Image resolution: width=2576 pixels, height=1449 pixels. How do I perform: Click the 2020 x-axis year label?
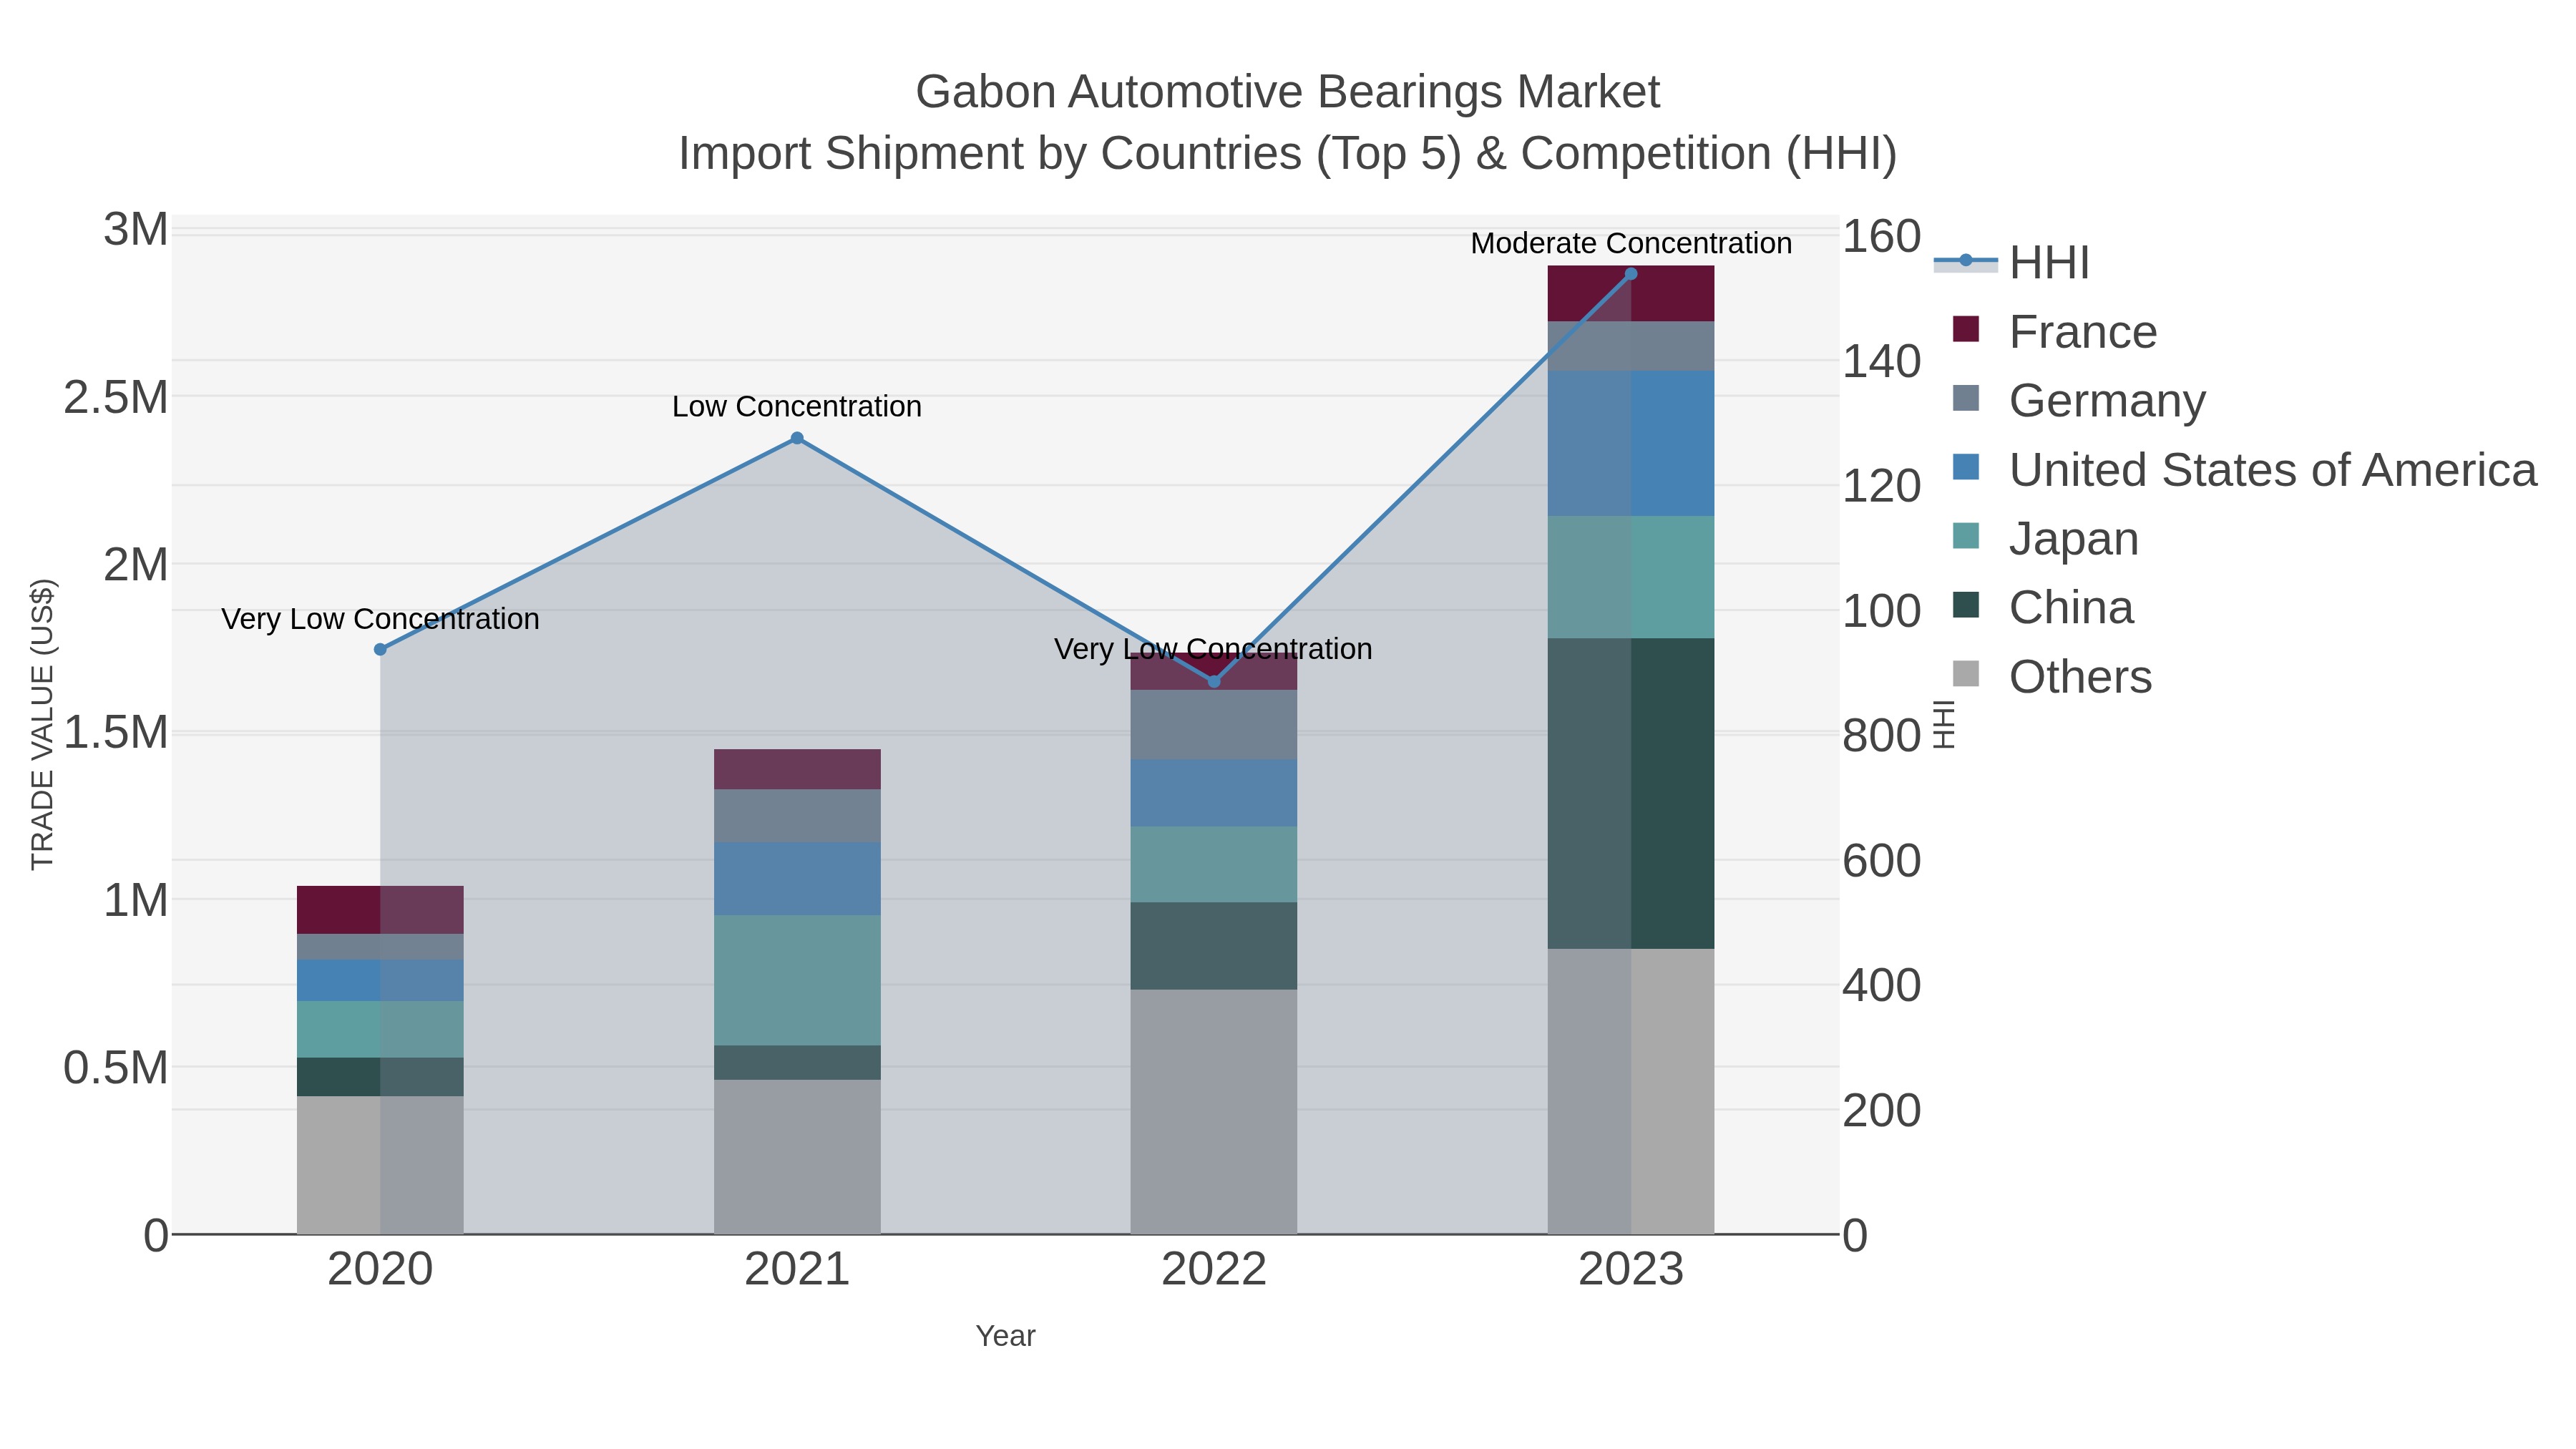(380, 1270)
